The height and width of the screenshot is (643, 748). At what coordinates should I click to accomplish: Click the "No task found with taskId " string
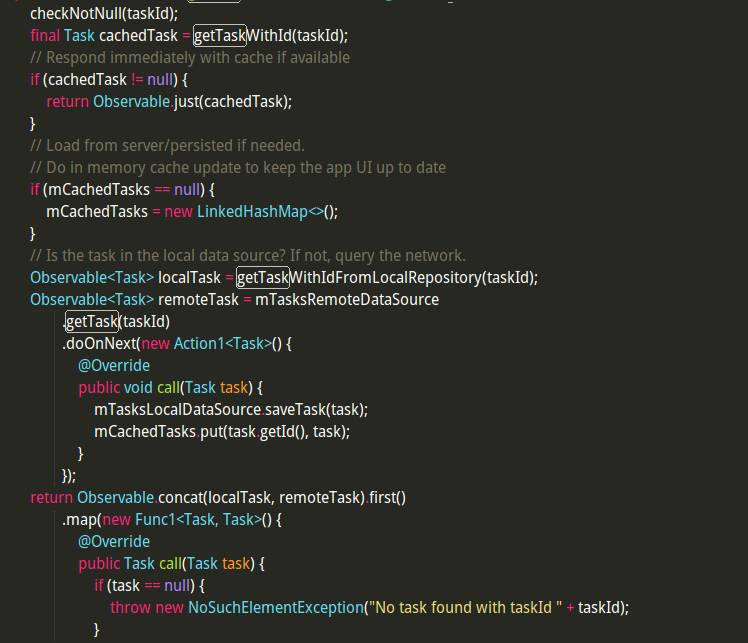point(465,607)
